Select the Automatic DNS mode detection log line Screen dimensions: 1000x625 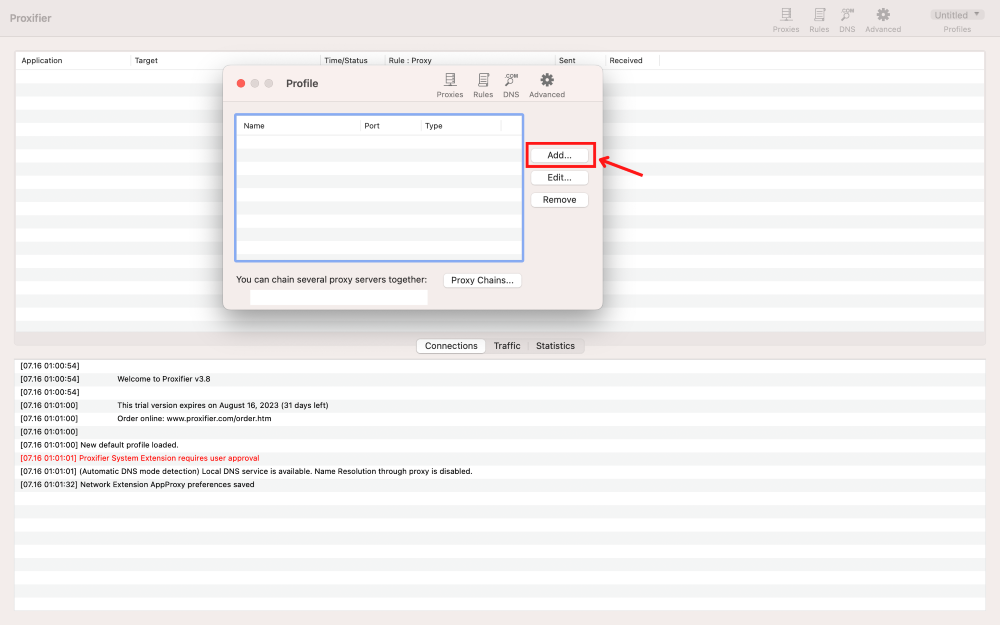click(x=500, y=471)
